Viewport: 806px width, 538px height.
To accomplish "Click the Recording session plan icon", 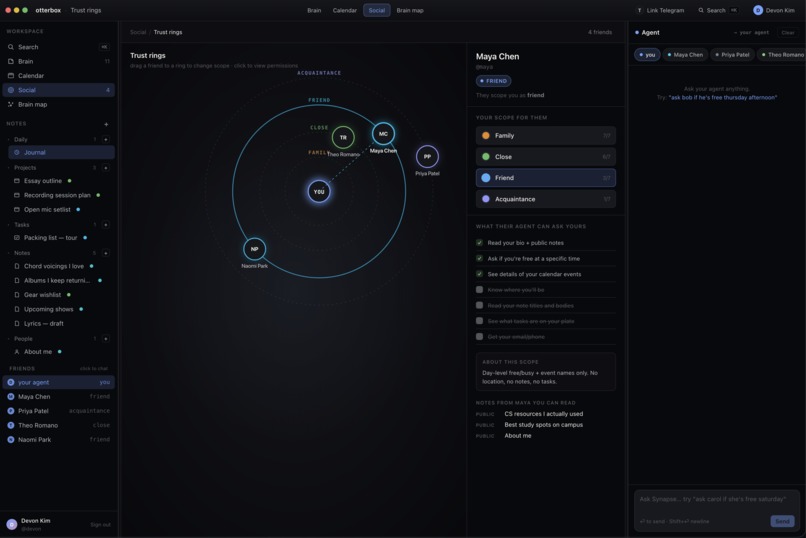I will point(17,195).
